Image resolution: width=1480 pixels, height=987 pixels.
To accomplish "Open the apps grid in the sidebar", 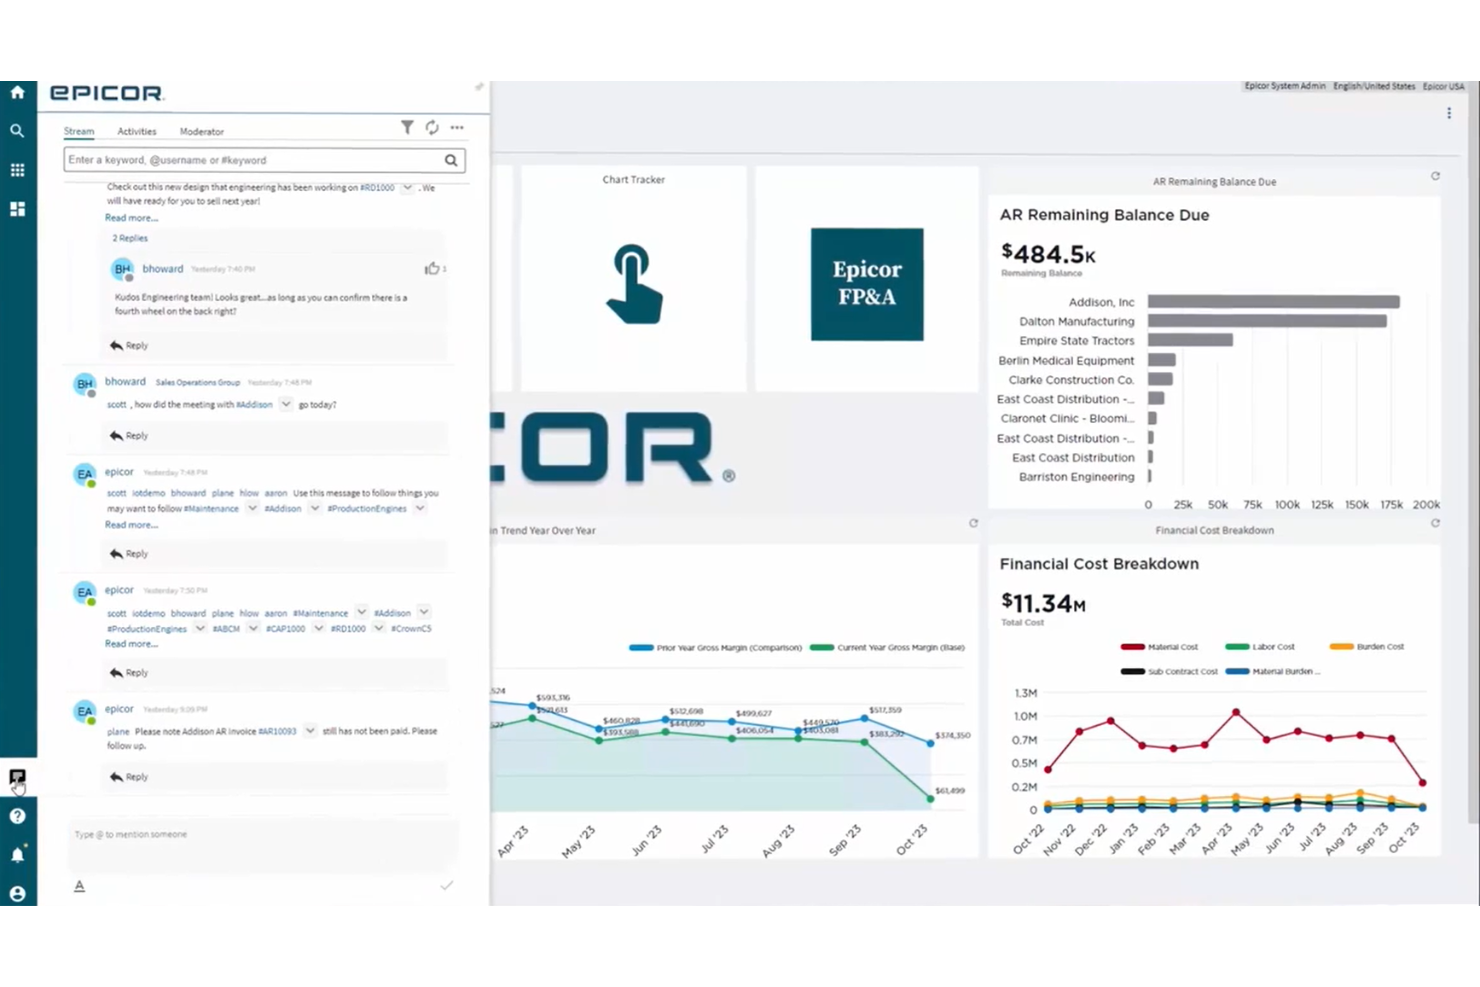I will click(x=17, y=170).
